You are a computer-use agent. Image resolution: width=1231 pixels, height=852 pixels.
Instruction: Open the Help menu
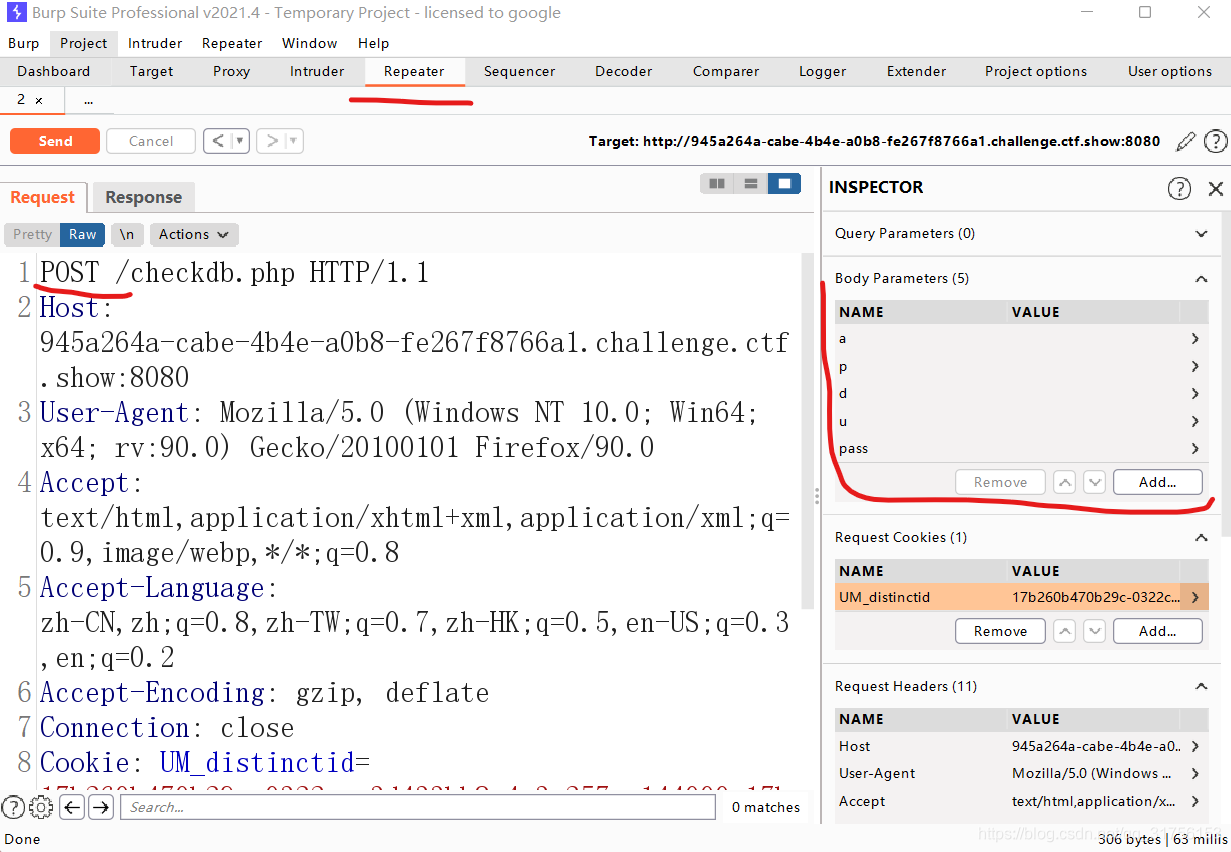click(x=373, y=43)
